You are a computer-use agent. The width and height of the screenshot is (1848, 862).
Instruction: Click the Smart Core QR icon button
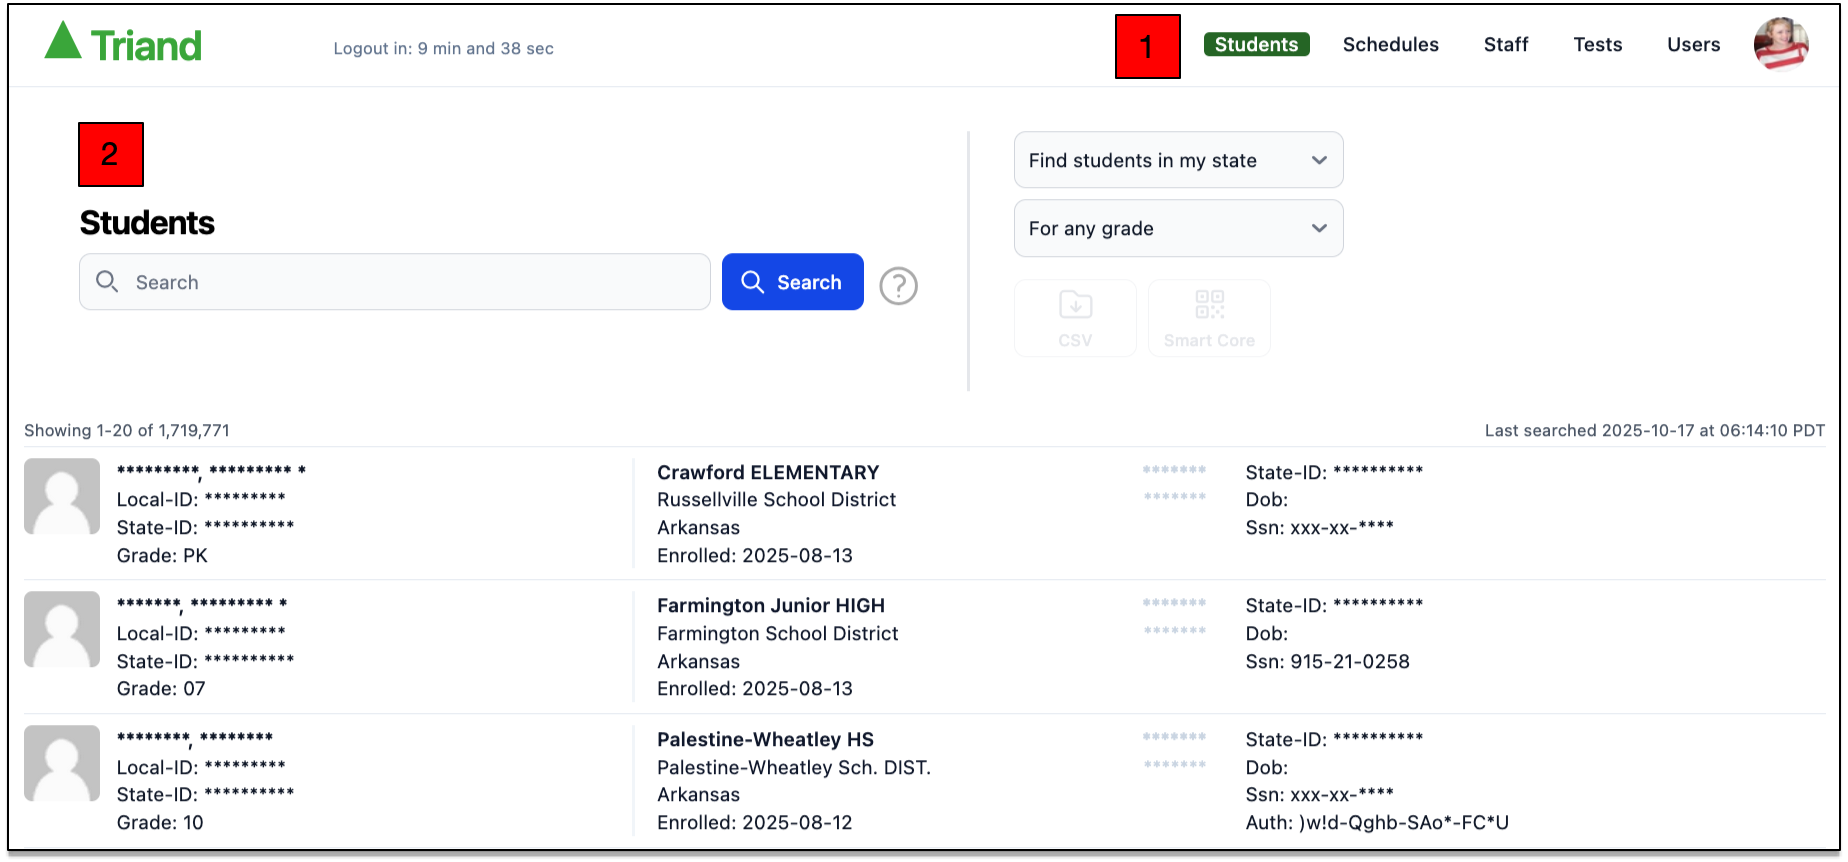[x=1209, y=318]
